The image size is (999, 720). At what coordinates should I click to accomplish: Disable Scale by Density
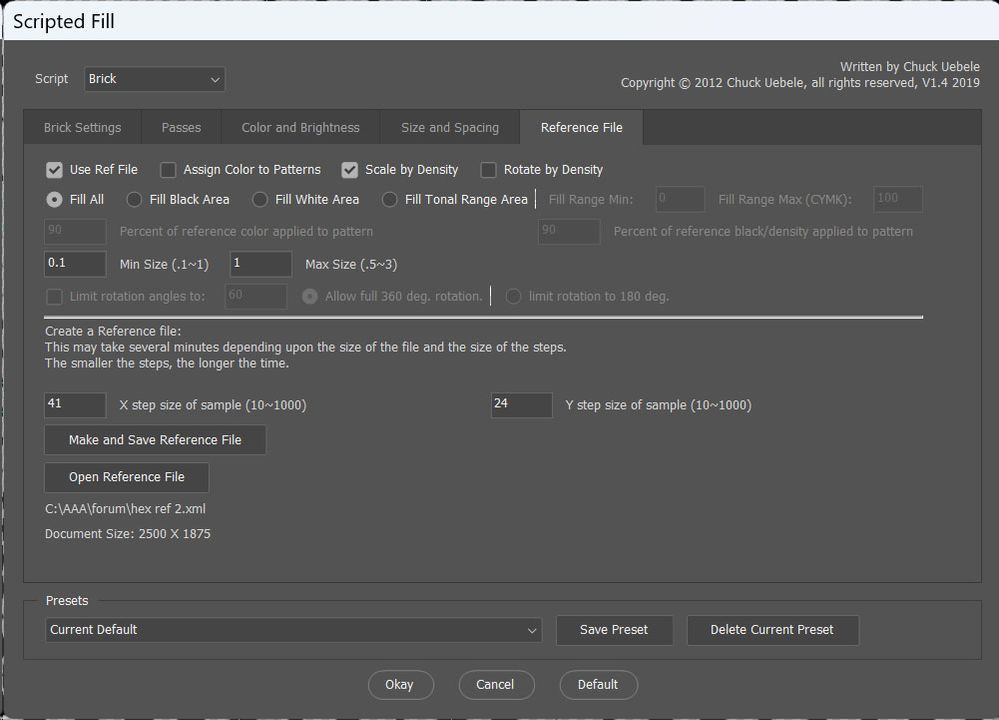coord(350,170)
